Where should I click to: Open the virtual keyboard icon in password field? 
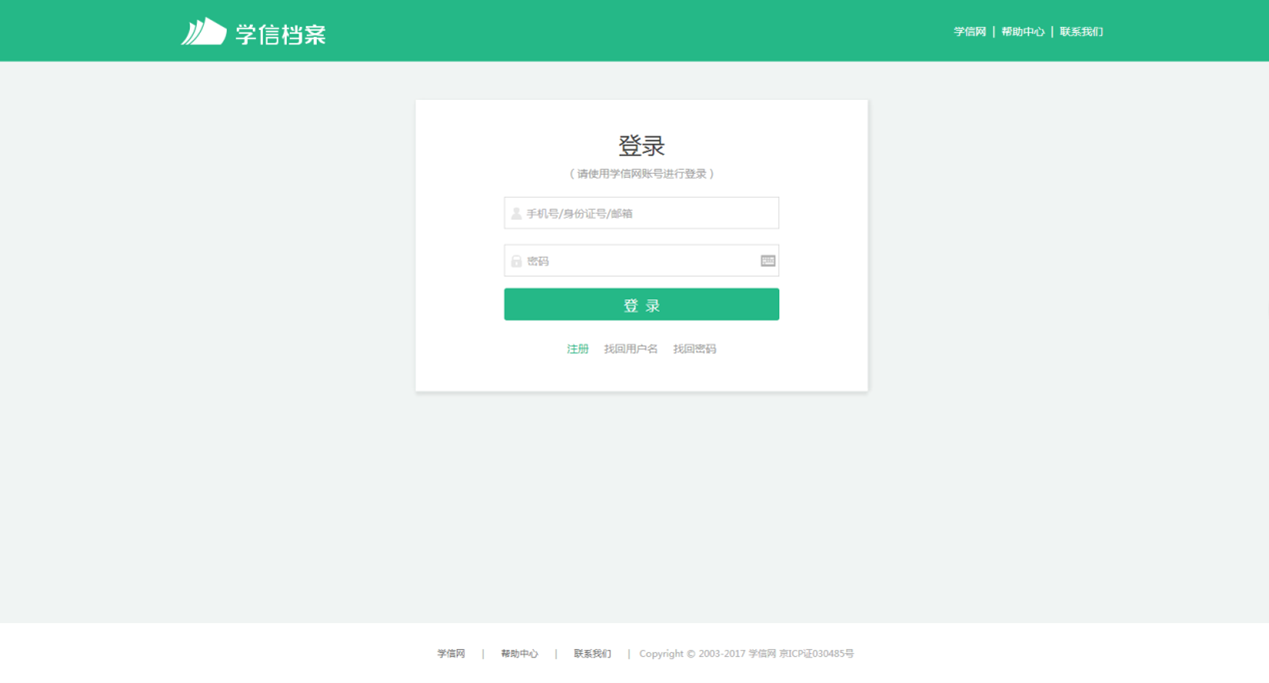click(767, 261)
